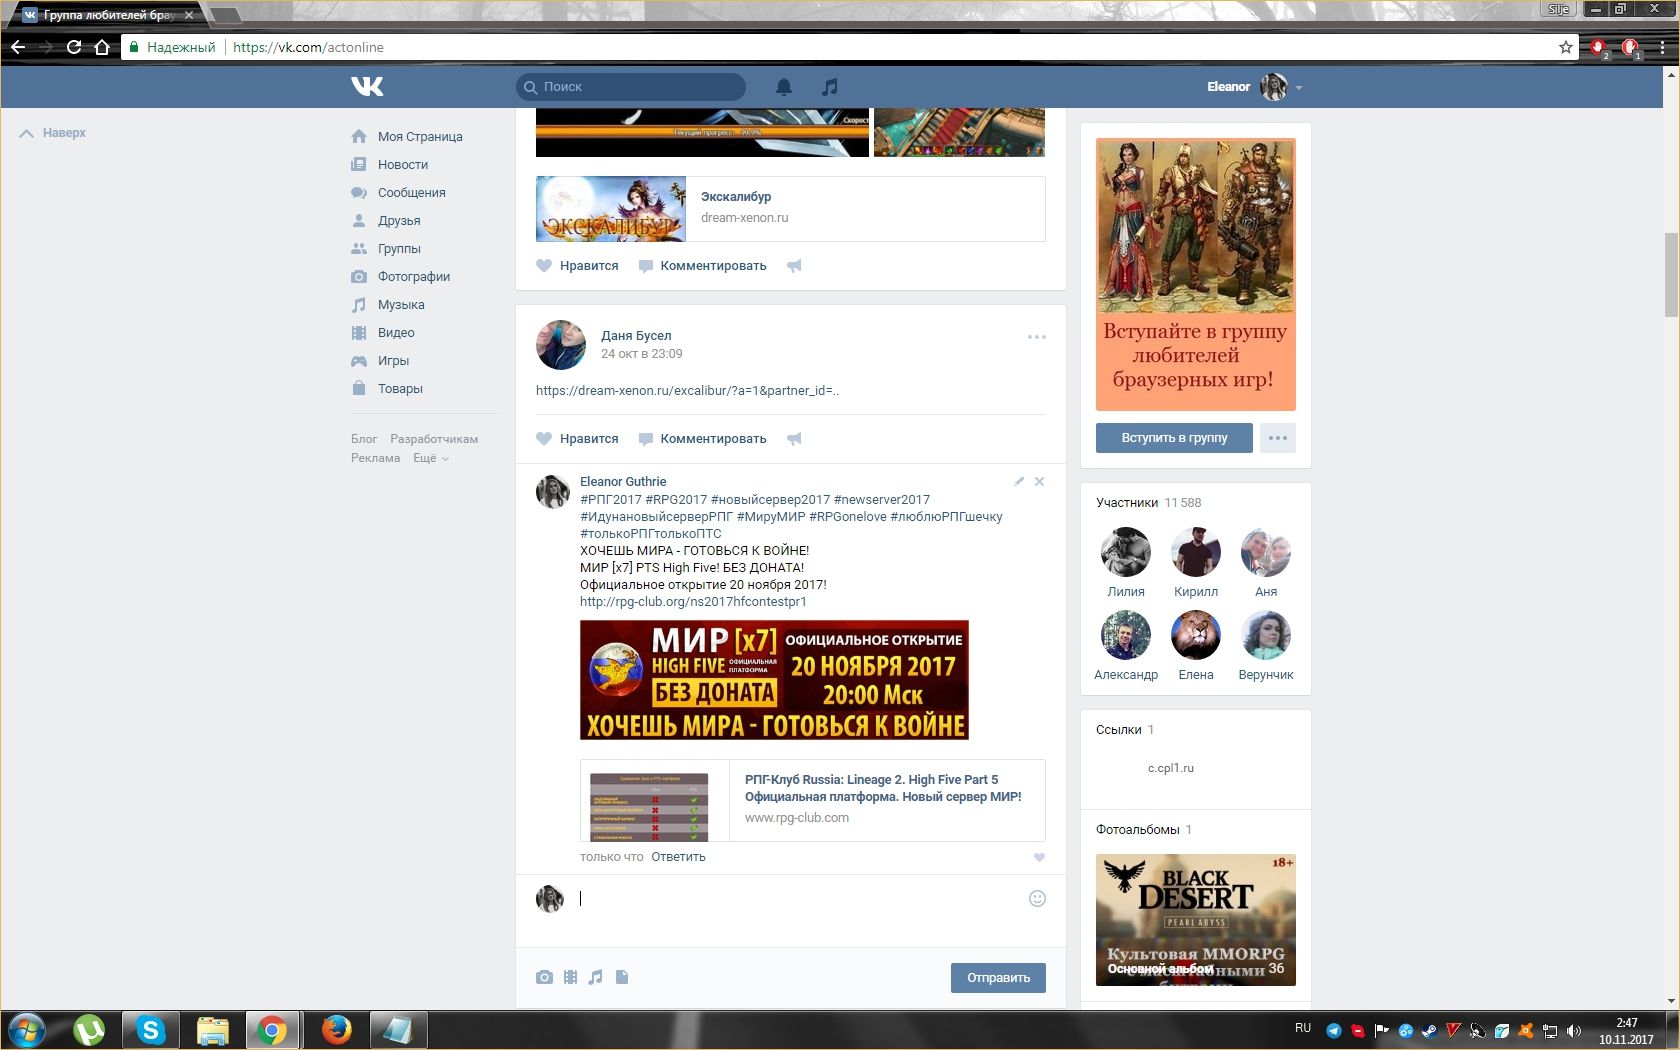This screenshot has height=1050, width=1680.
Task: Open the Black Desert photo album
Action: (1196, 920)
